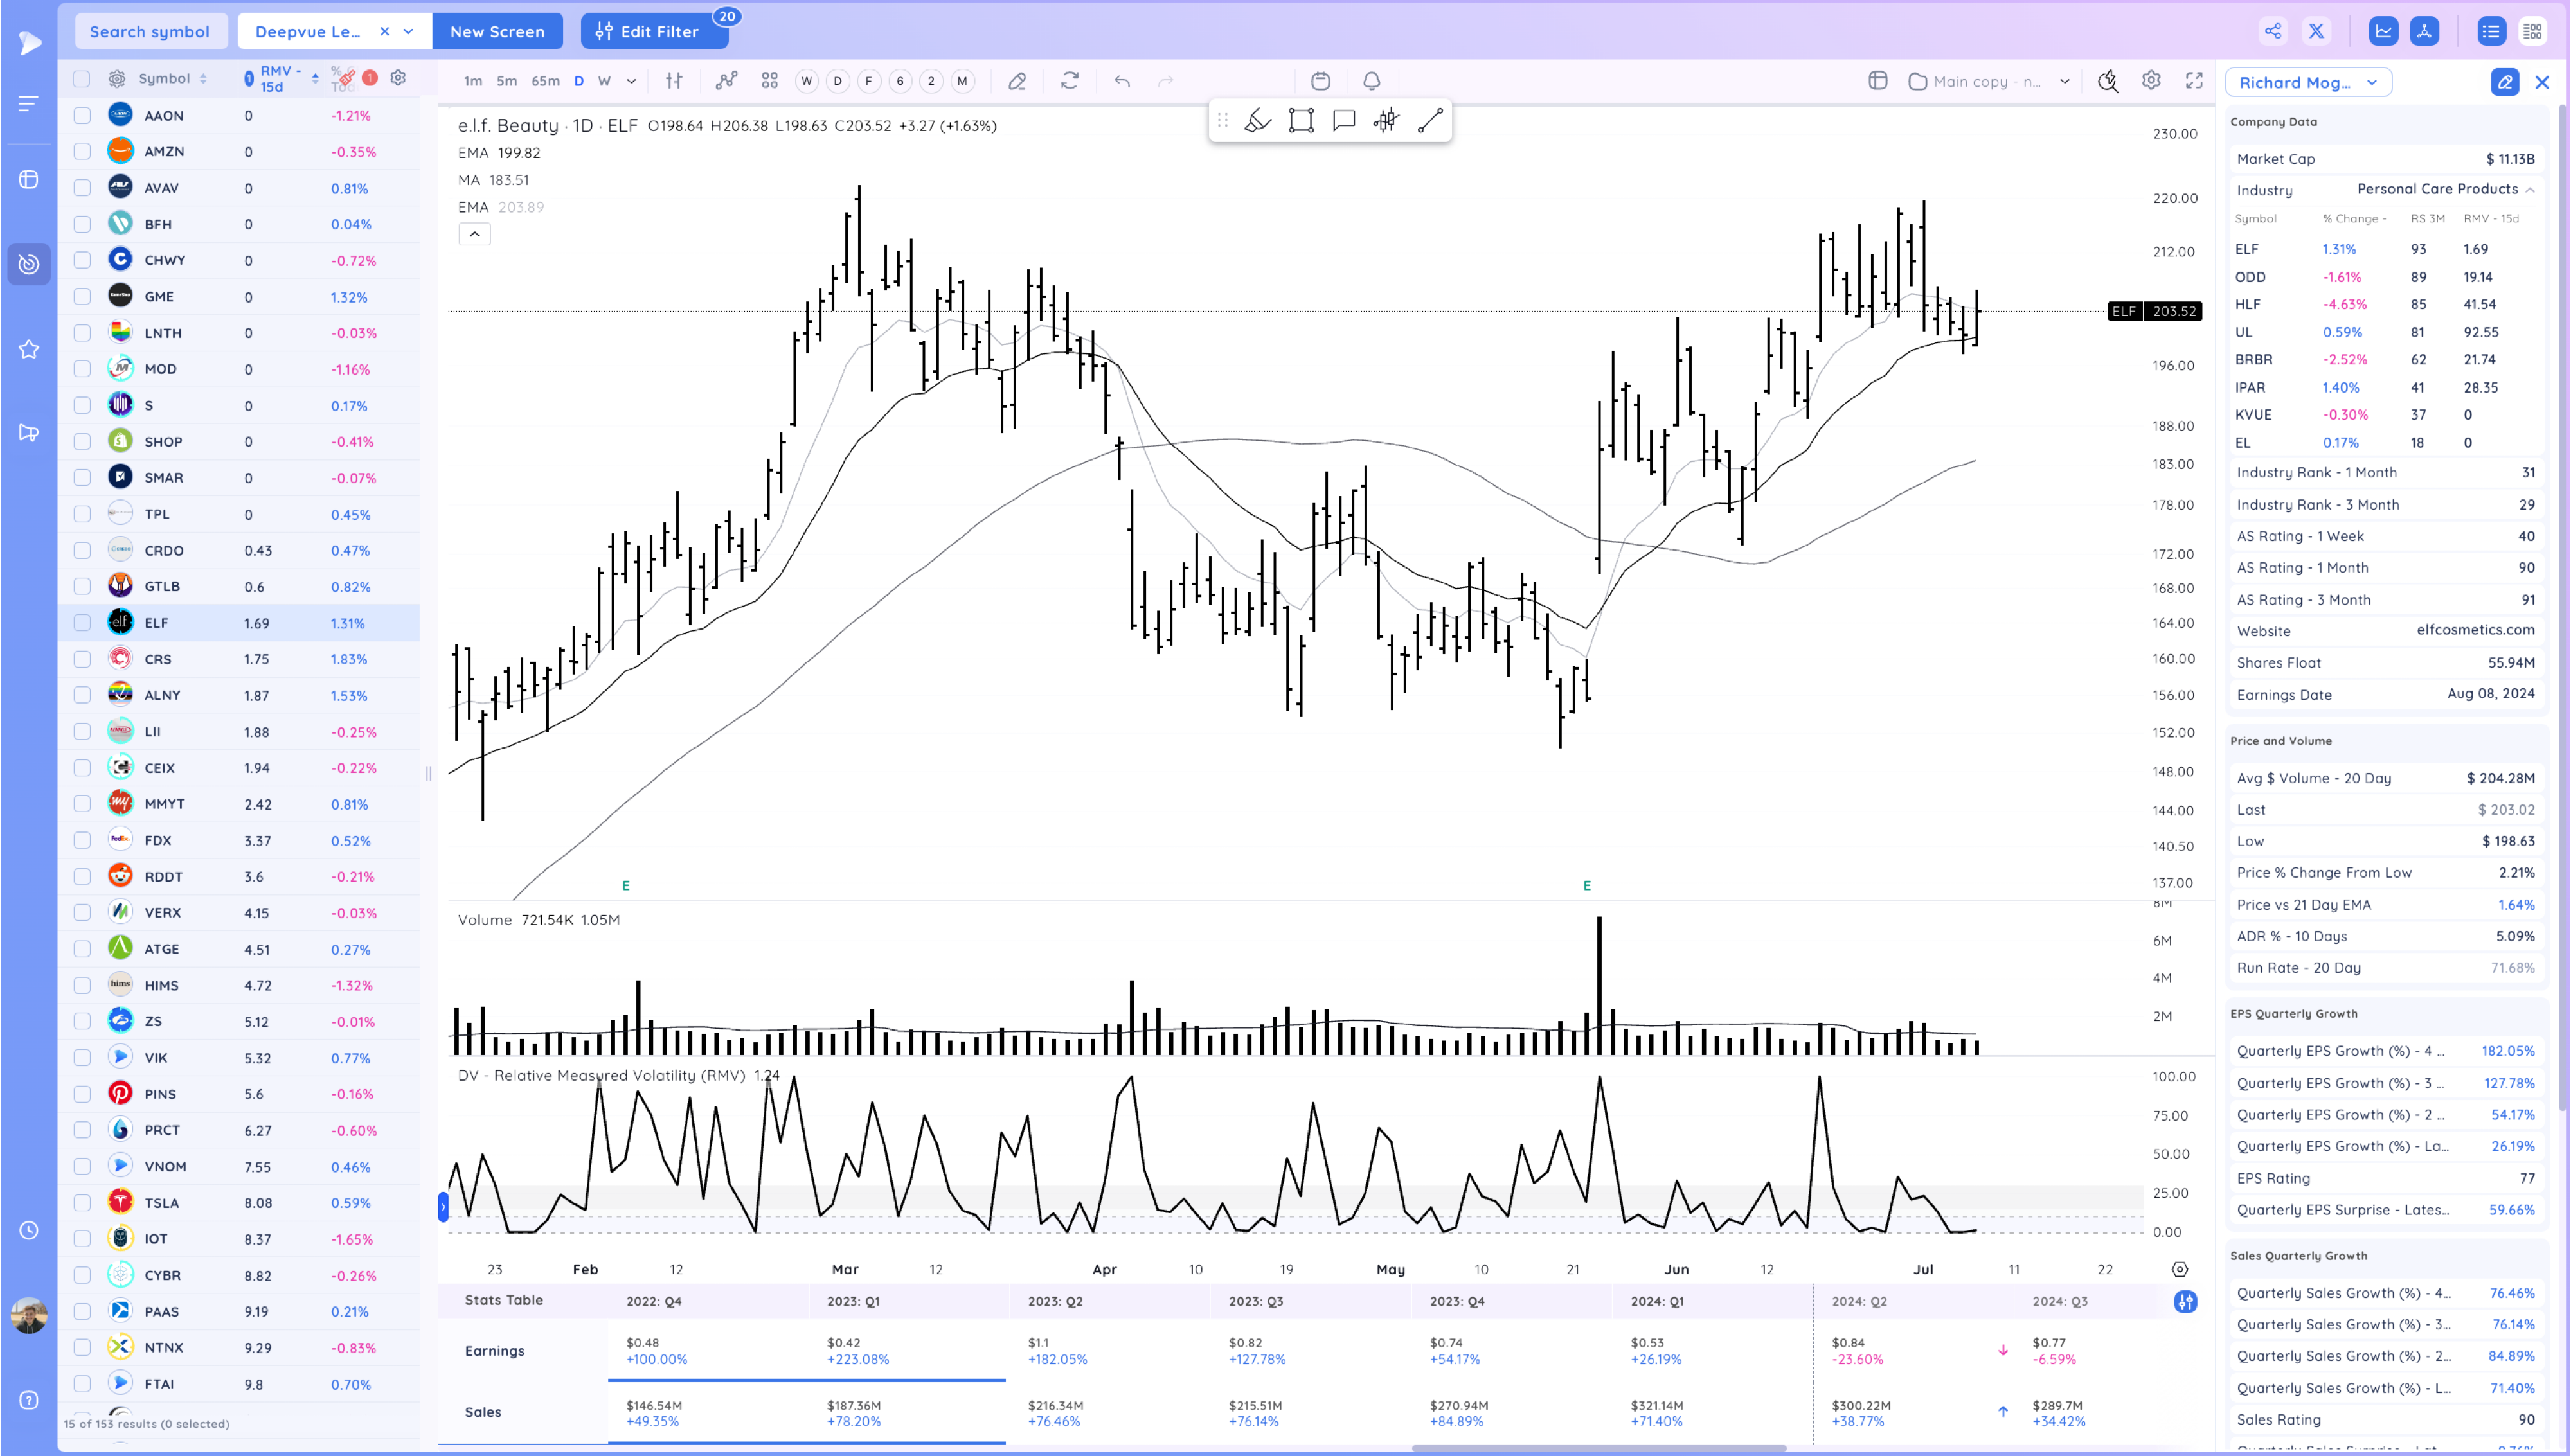Screen dimensions: 2571x1456
Task: Toggle the select-all checkbox in watchlist header
Action: 82,78
